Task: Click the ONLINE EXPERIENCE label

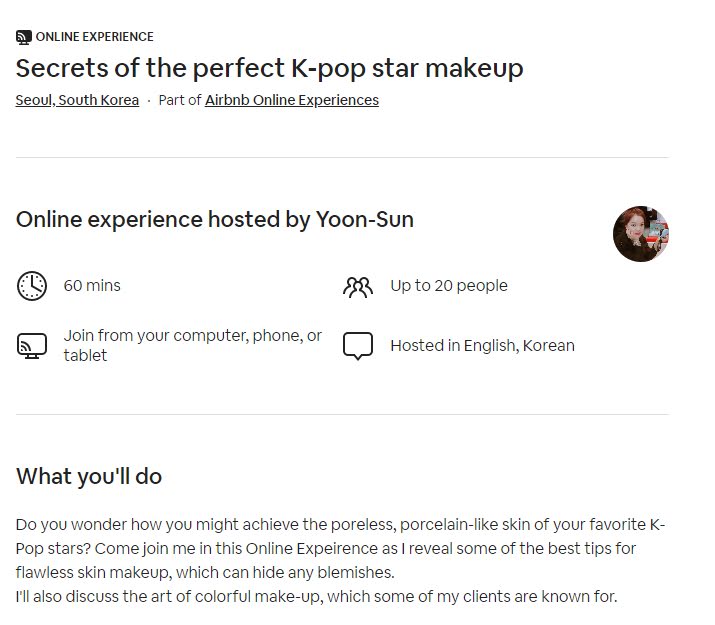Action: (x=95, y=37)
